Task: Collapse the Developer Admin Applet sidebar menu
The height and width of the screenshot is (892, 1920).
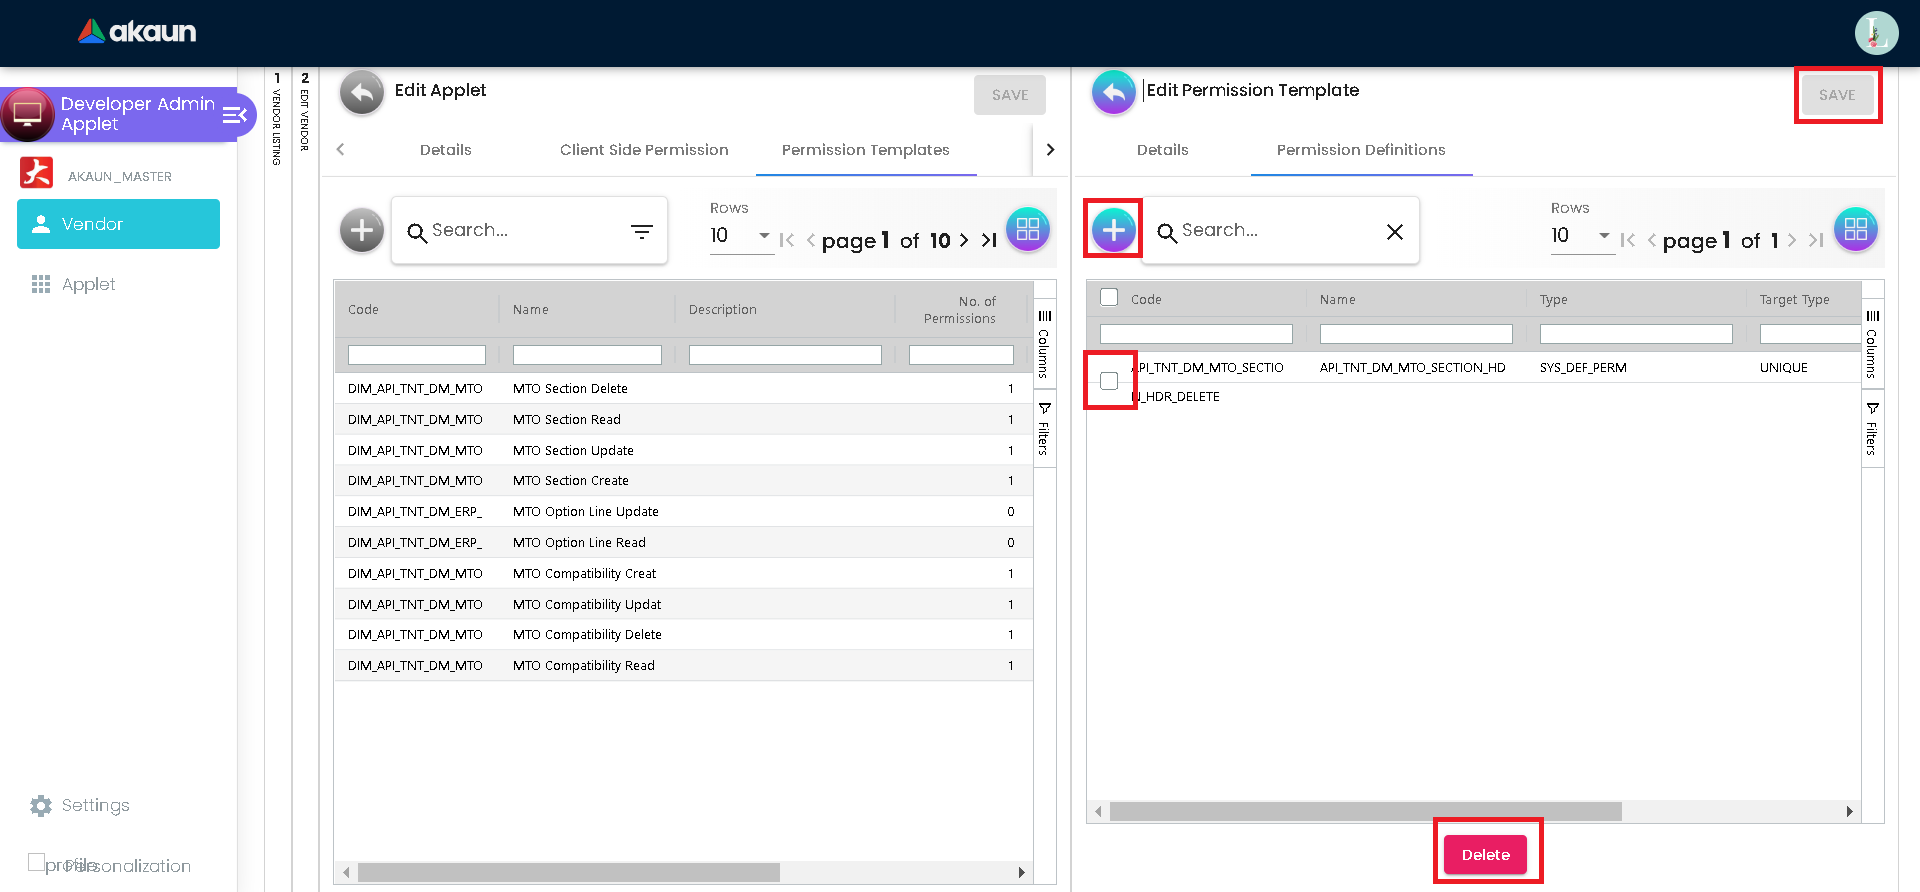Action: click(234, 115)
